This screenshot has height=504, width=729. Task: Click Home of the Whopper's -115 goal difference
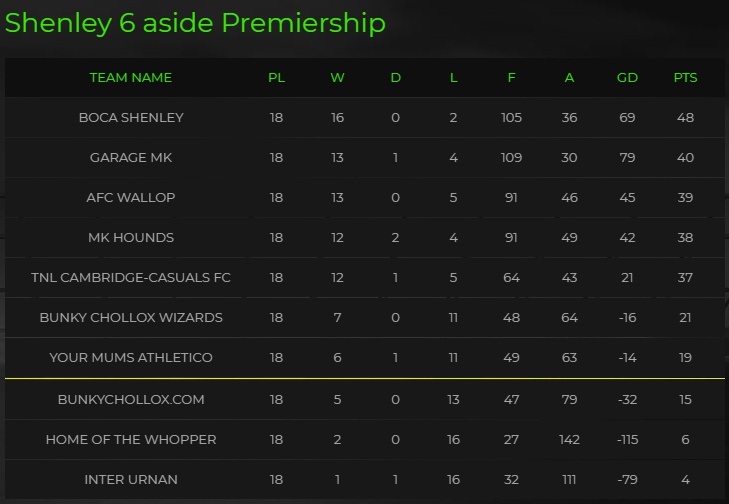tap(627, 439)
